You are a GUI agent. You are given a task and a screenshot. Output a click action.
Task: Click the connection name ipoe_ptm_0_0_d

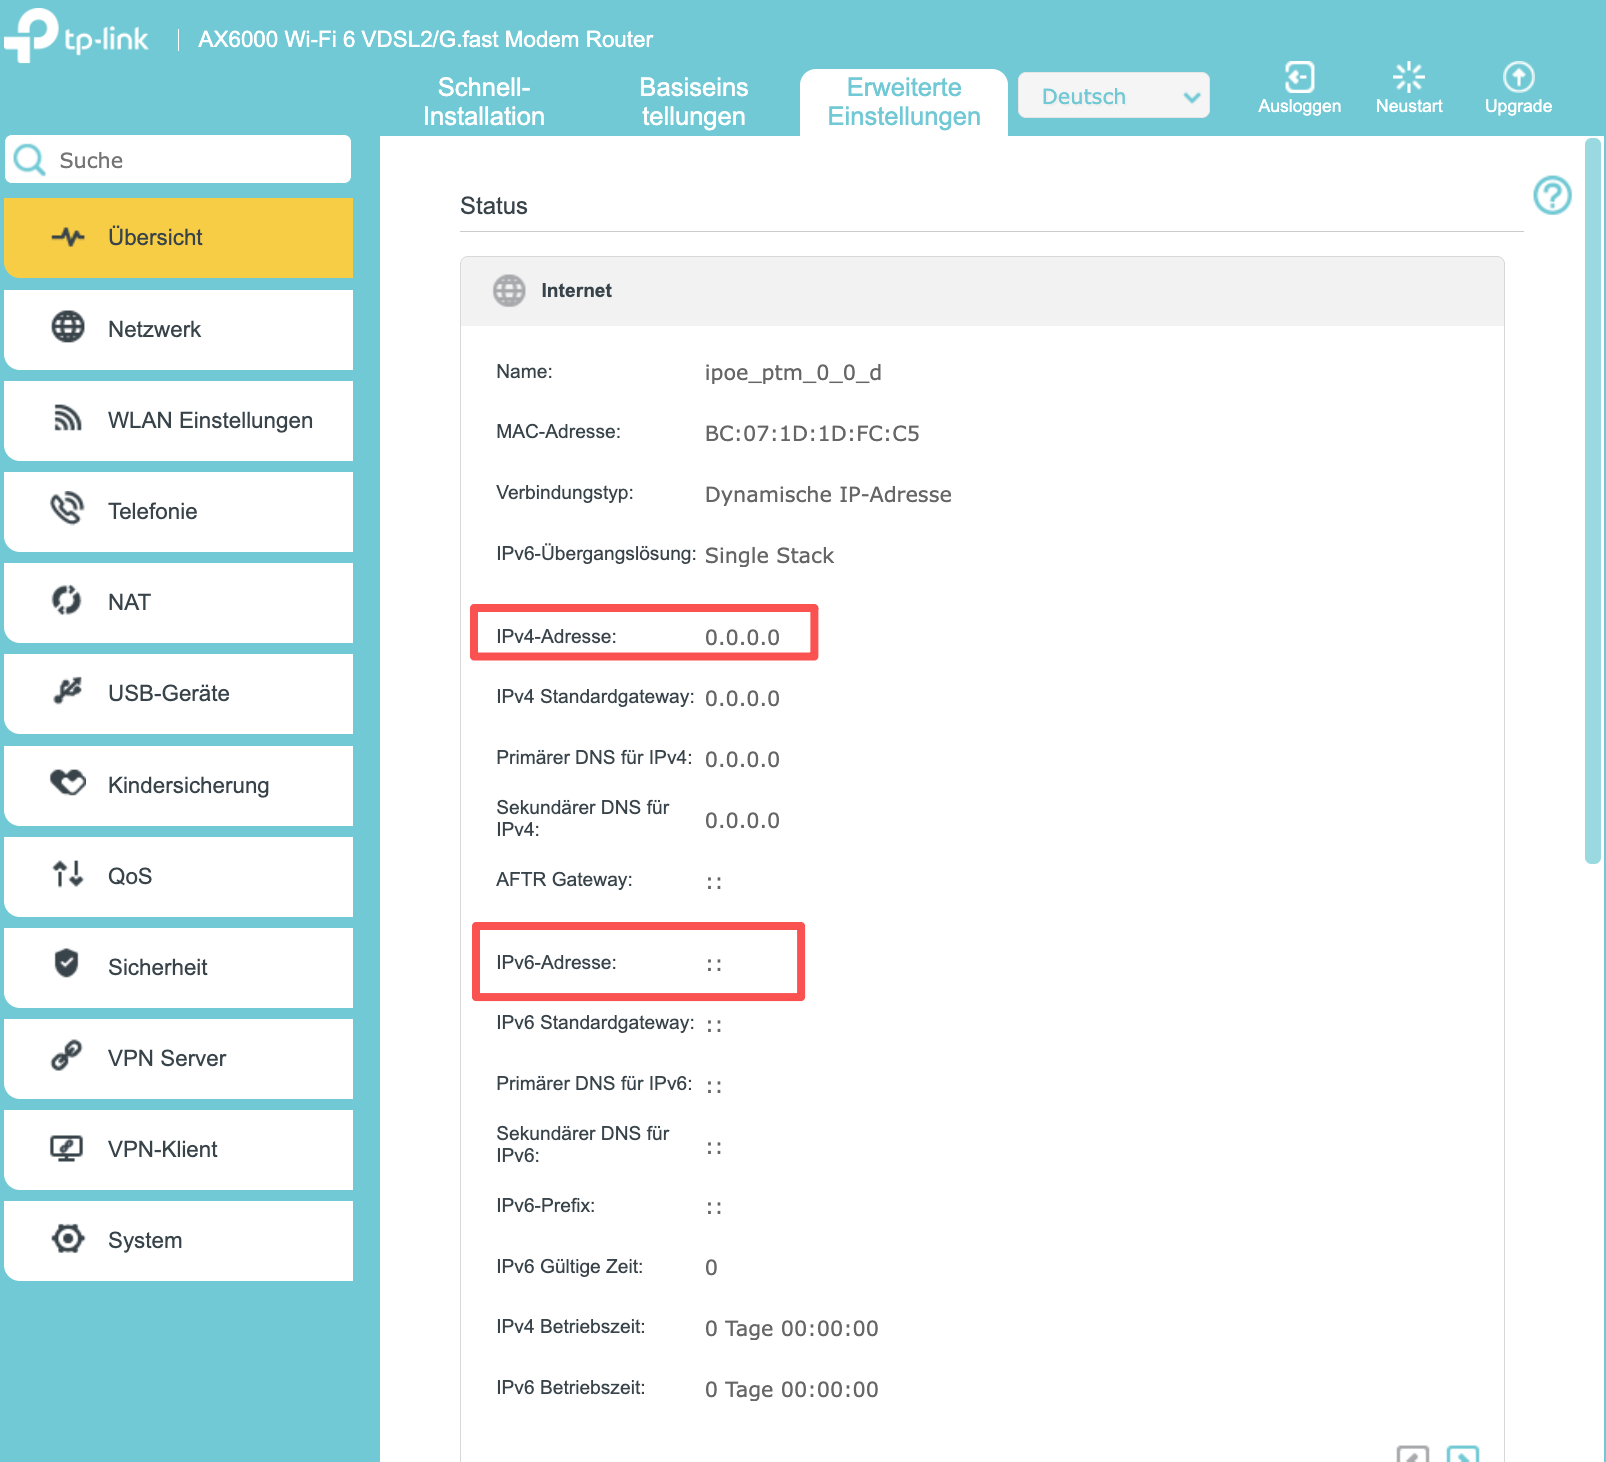[793, 373]
